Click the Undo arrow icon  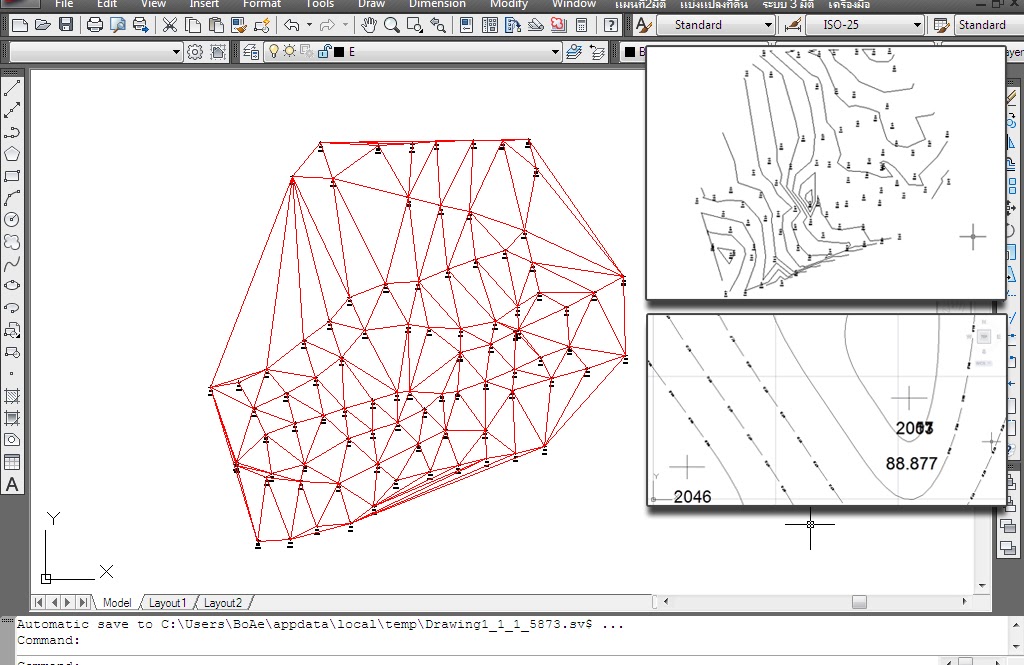point(291,25)
